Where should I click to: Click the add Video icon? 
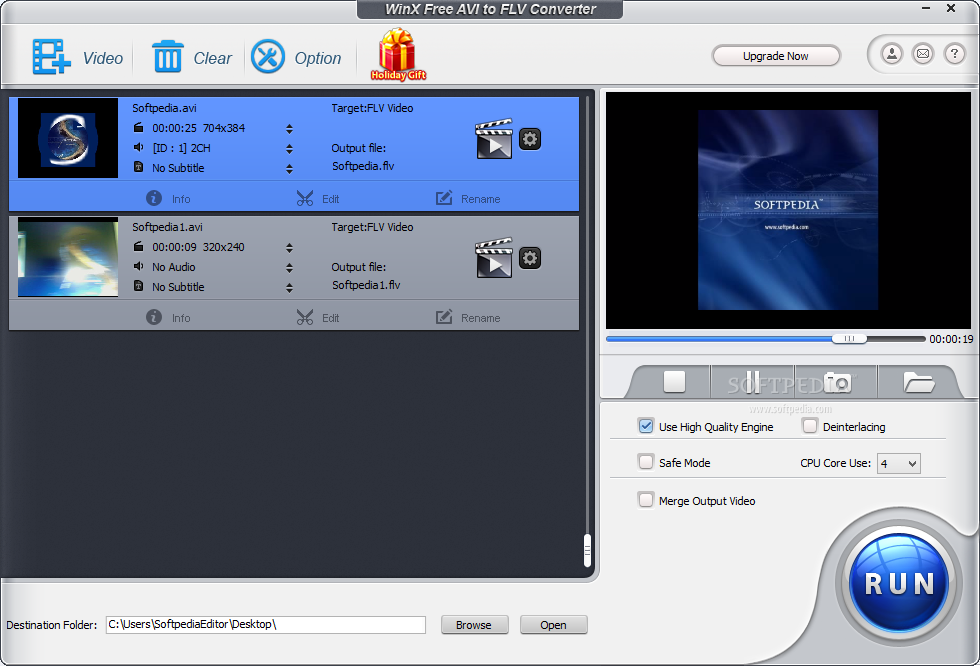(x=51, y=57)
